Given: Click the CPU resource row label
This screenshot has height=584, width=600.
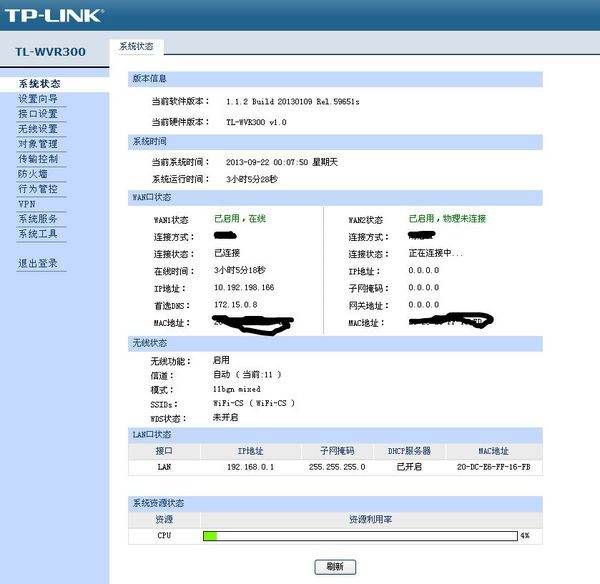Looking at the screenshot, I should (164, 535).
